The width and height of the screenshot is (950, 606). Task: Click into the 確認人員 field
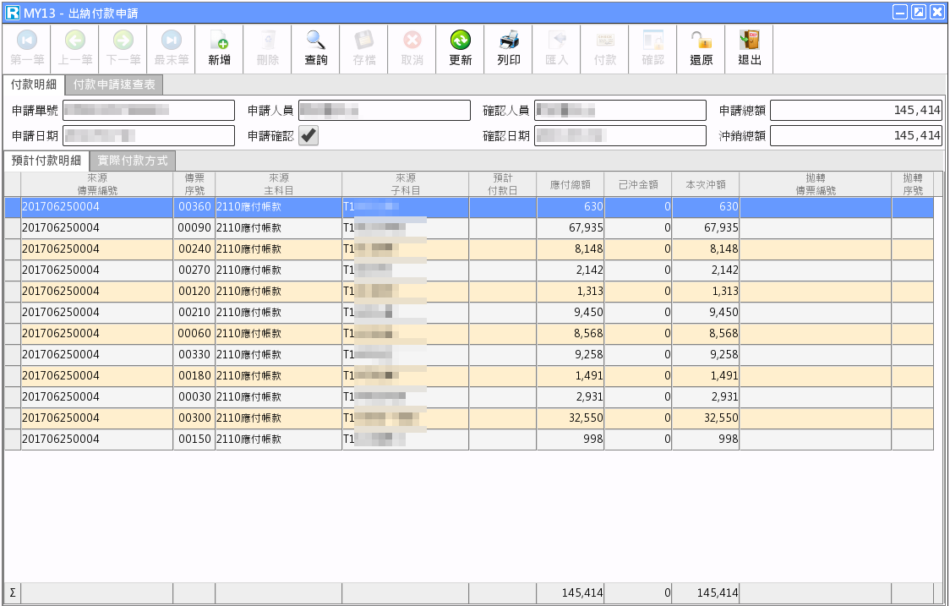(x=620, y=110)
